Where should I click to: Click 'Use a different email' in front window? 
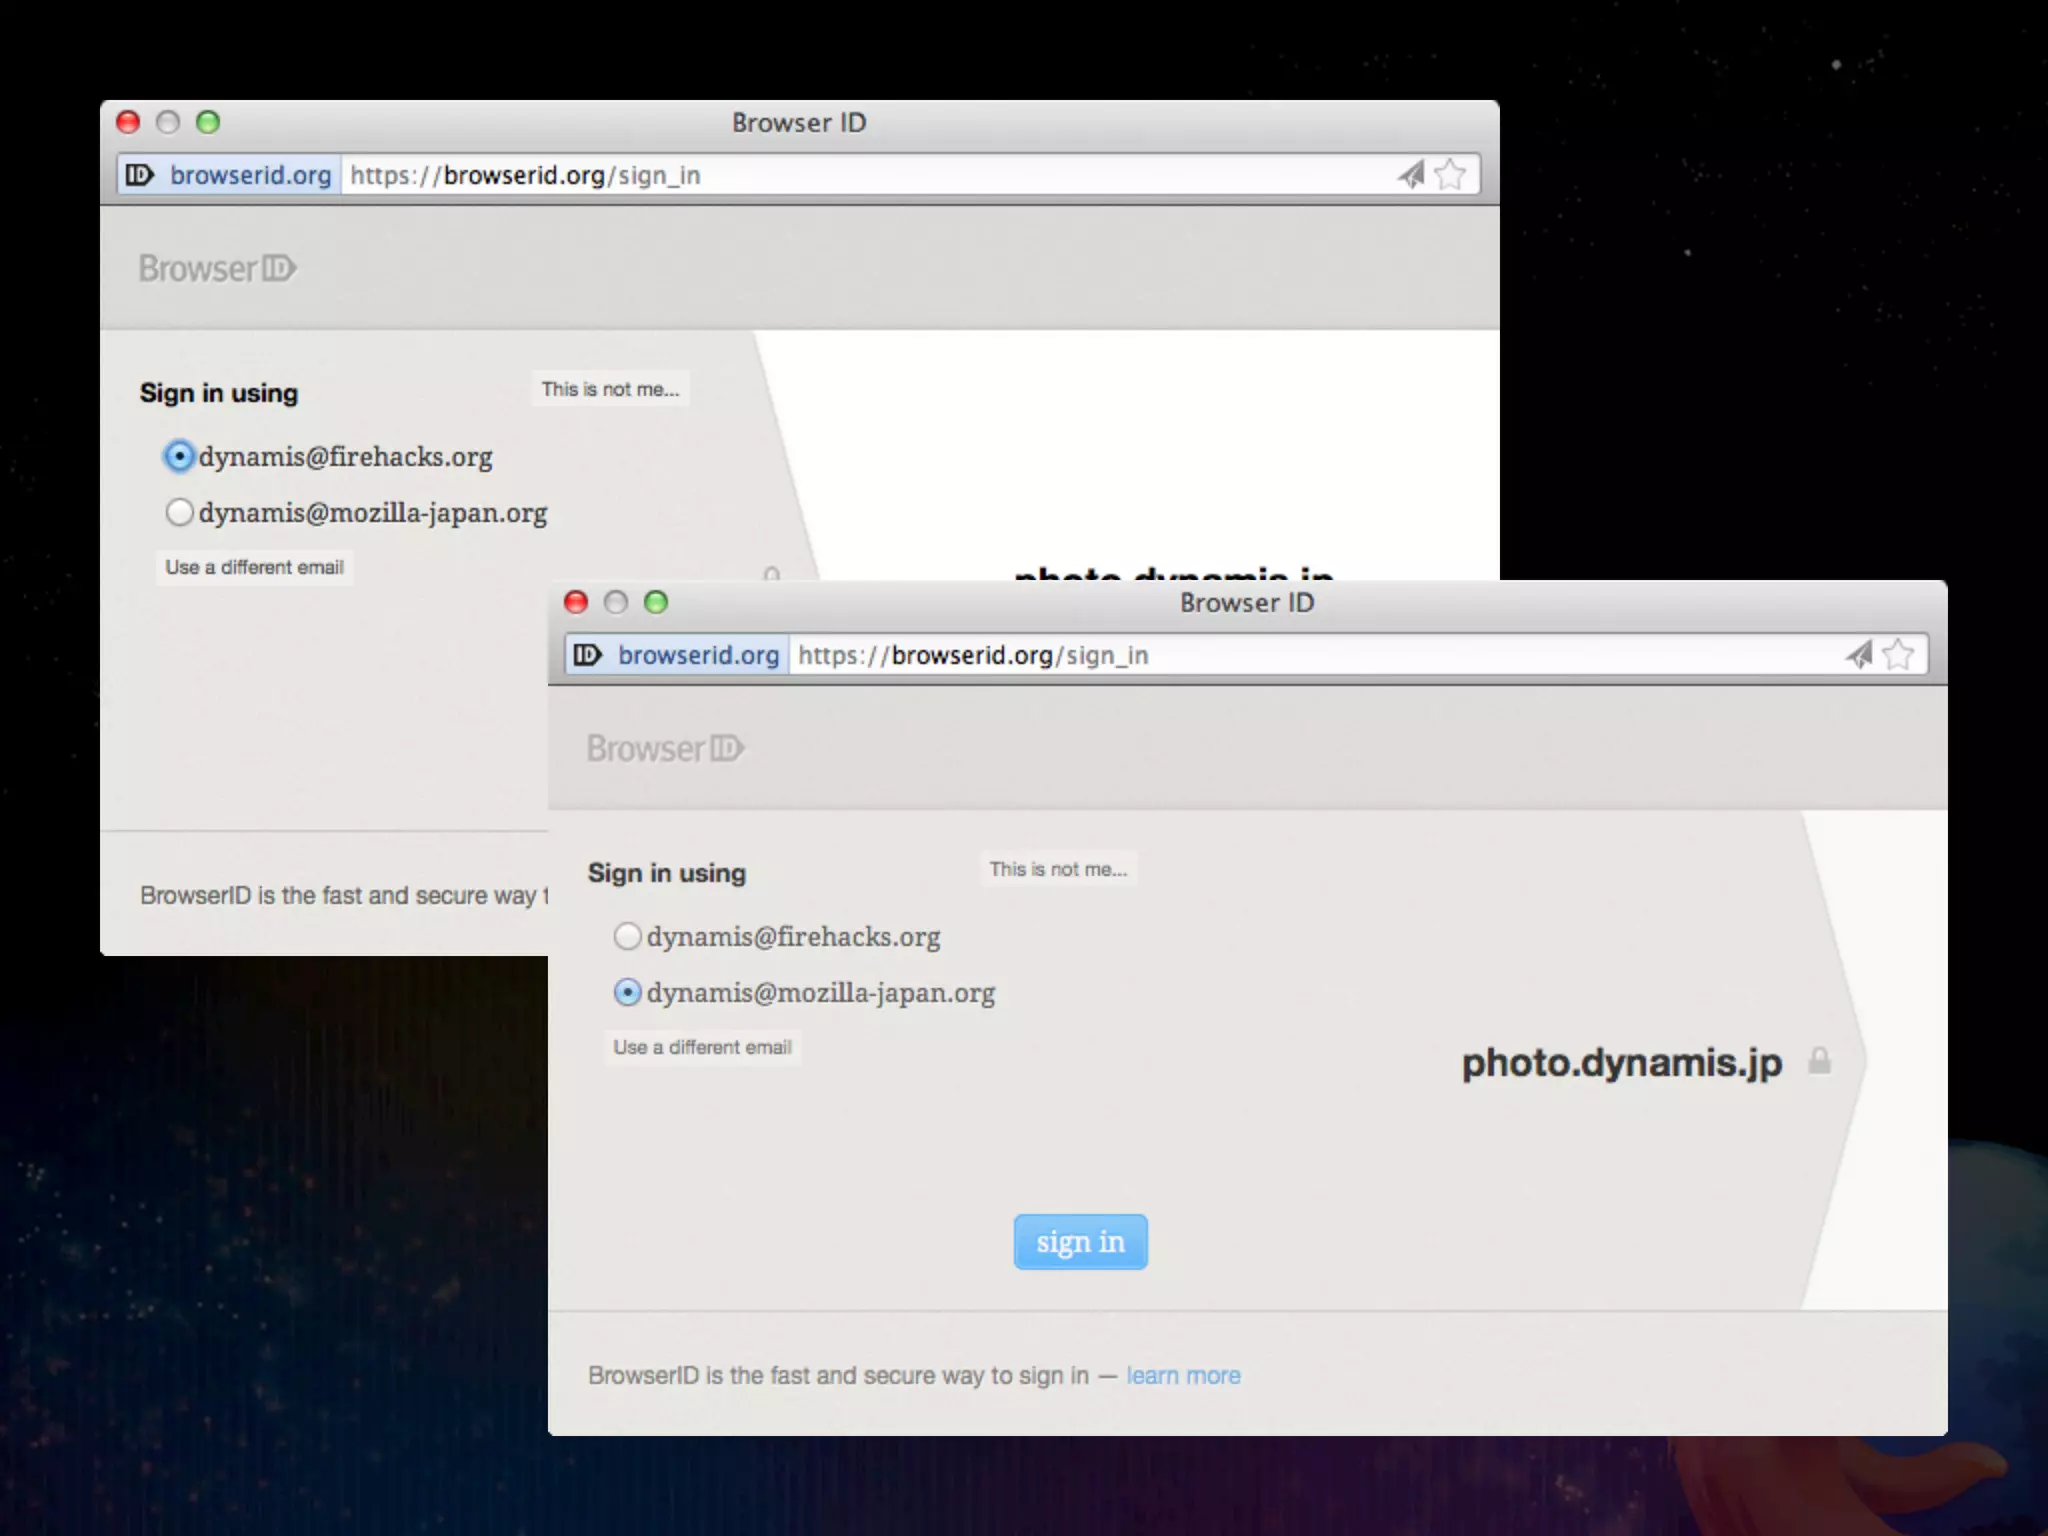pyautogui.click(x=702, y=1047)
